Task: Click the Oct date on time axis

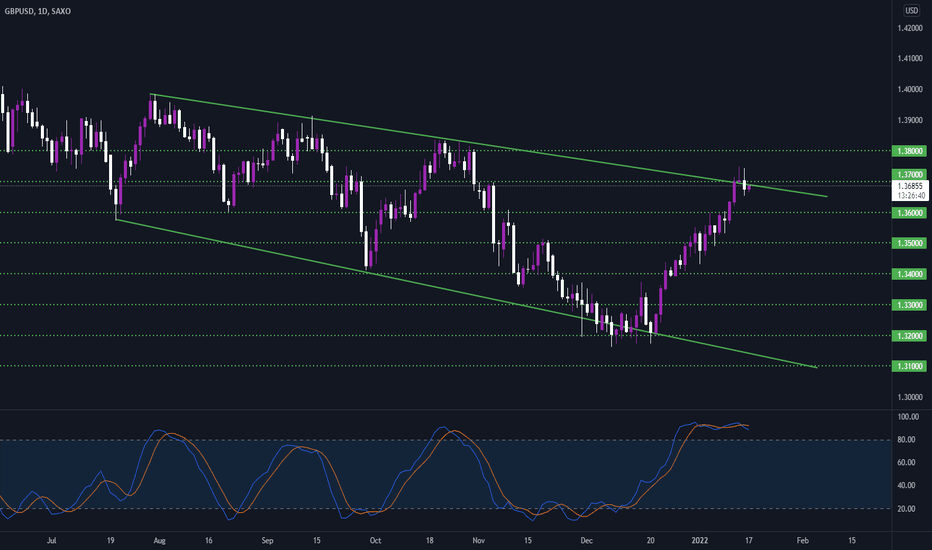Action: pyautogui.click(x=375, y=540)
